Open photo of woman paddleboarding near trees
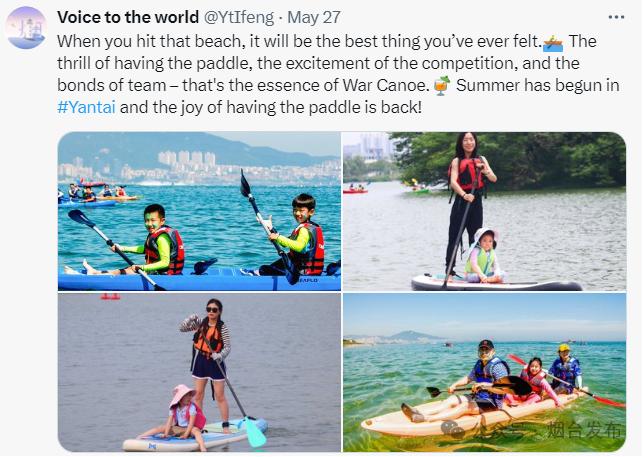643x457 pixels. pos(484,211)
